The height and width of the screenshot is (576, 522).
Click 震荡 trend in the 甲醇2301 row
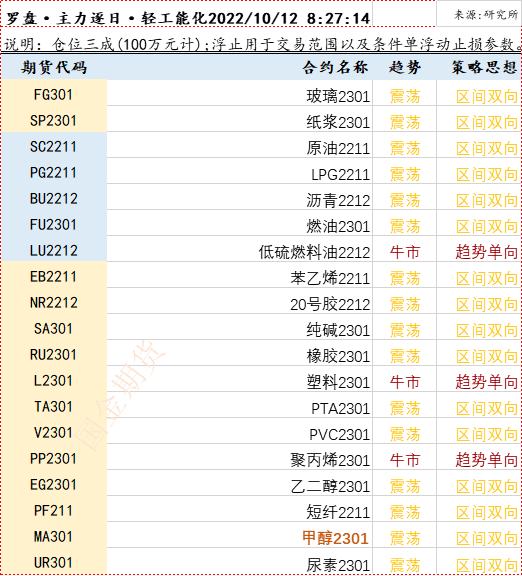click(x=405, y=539)
